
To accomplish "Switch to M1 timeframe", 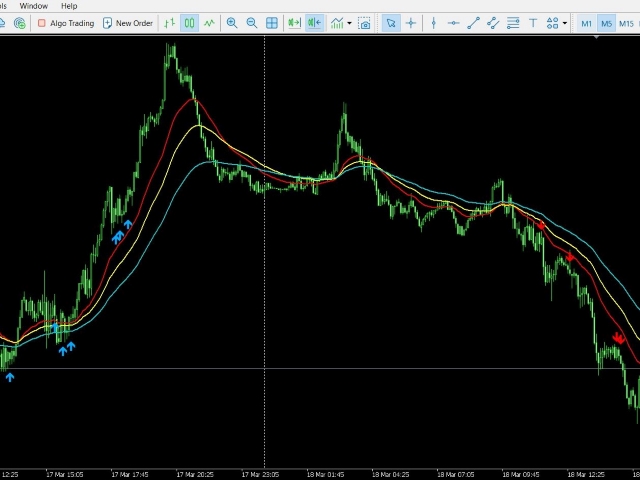I will (x=586, y=23).
